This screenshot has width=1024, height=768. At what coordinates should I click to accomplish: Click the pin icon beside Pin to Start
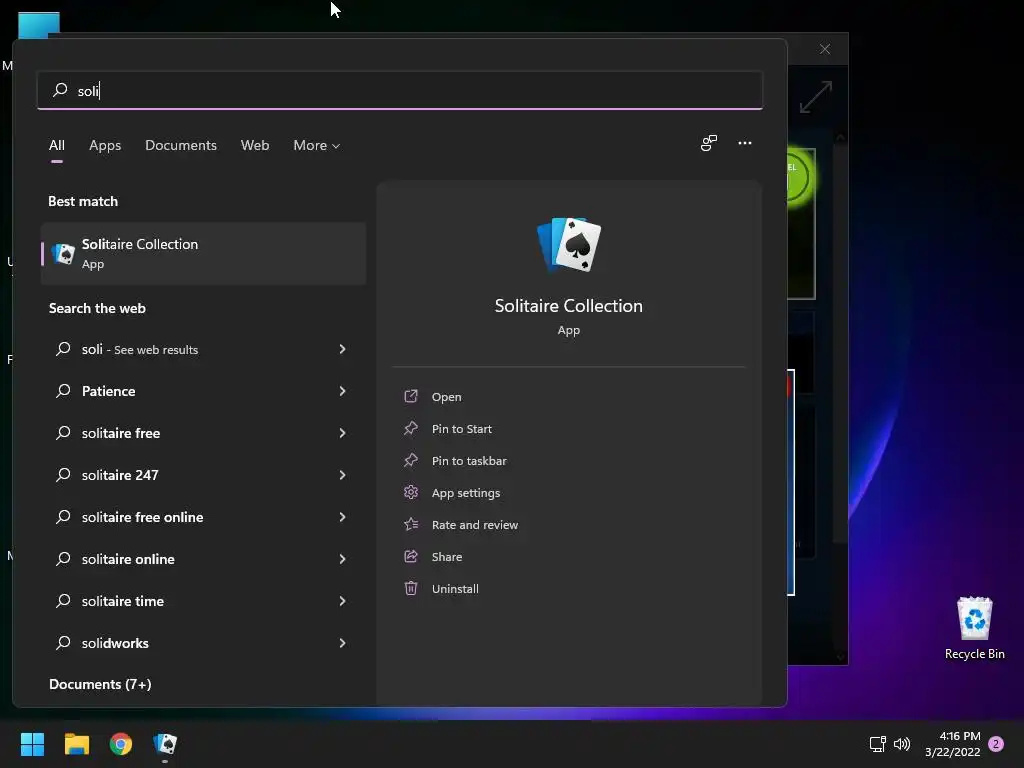[411, 428]
